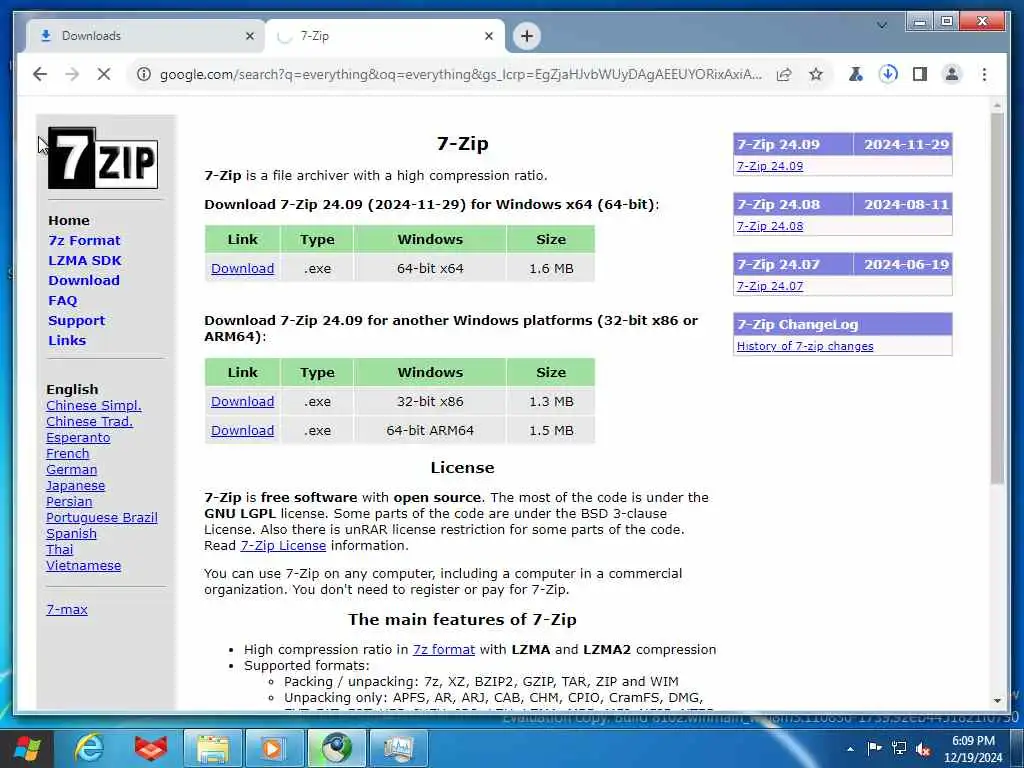Viewport: 1024px width, 768px height.
Task: Open the Links page in sidebar
Action: [67, 340]
